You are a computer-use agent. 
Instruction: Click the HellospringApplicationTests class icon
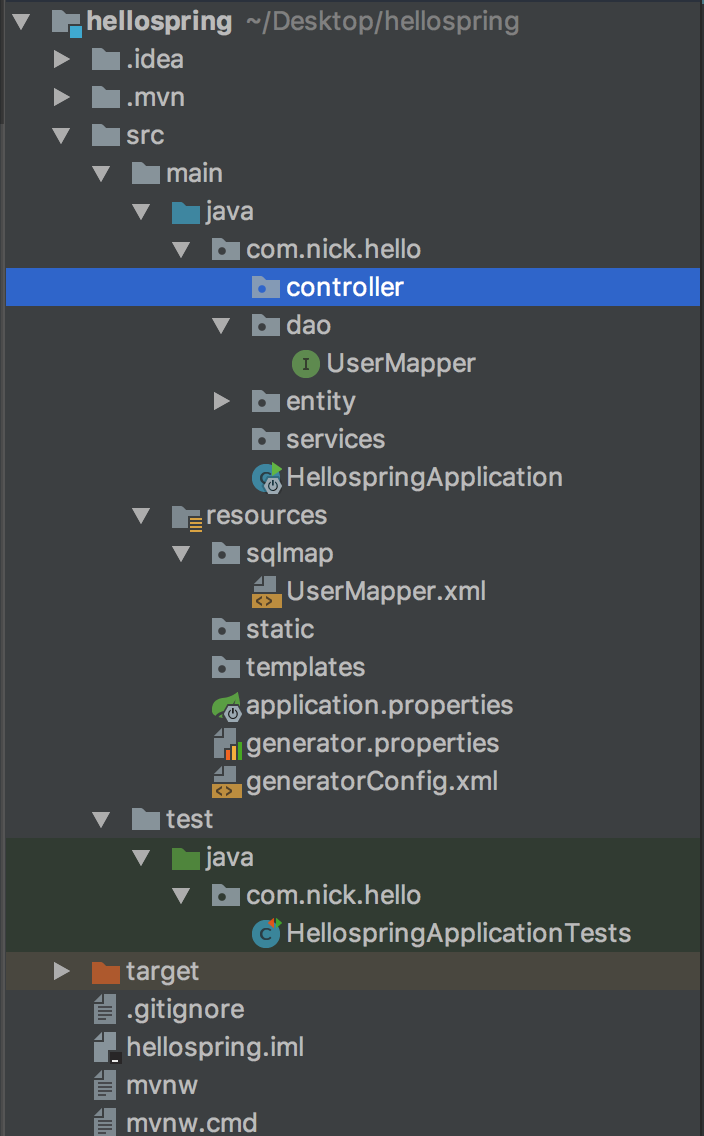coord(267,933)
